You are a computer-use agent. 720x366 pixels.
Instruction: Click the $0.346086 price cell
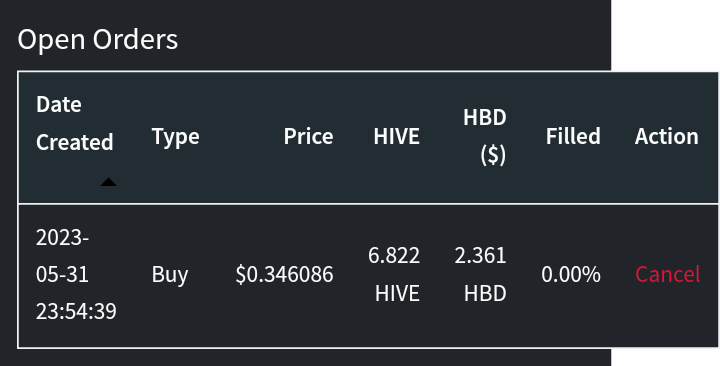coord(284,275)
